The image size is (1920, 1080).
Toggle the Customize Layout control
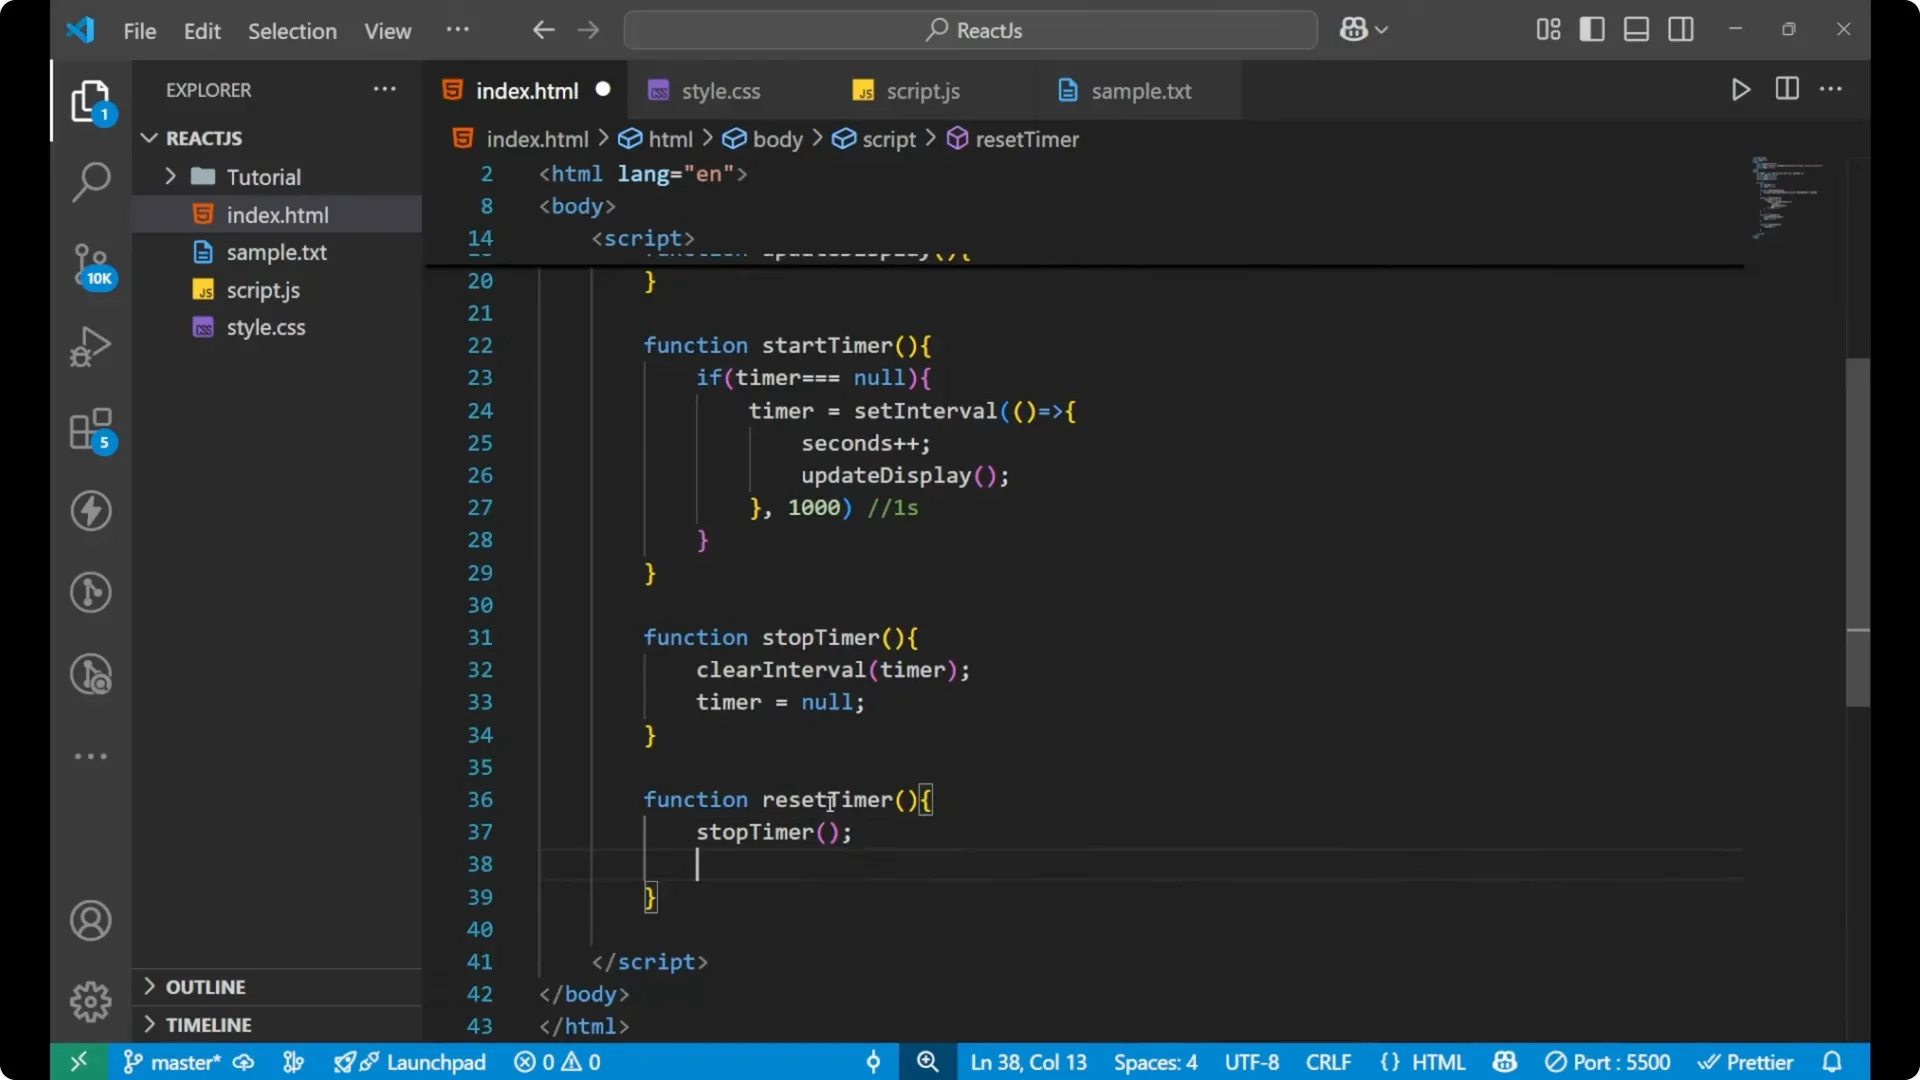[x=1547, y=29]
